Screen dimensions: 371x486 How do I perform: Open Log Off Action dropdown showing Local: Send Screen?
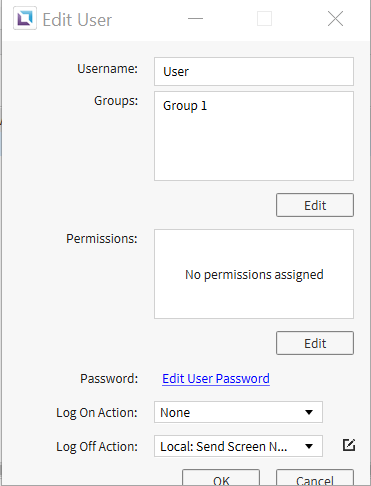point(238,446)
